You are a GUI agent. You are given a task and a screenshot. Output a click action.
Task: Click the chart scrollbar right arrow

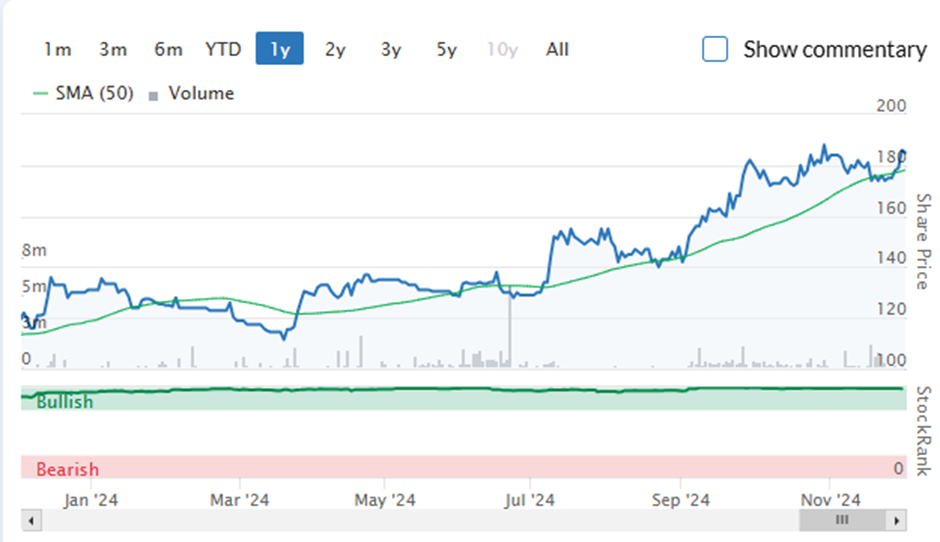(896, 520)
